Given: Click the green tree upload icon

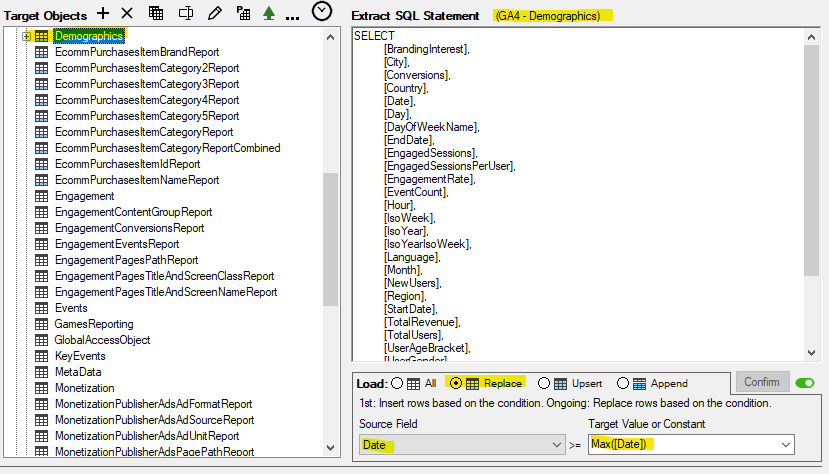Looking at the screenshot, I should pos(268,13).
